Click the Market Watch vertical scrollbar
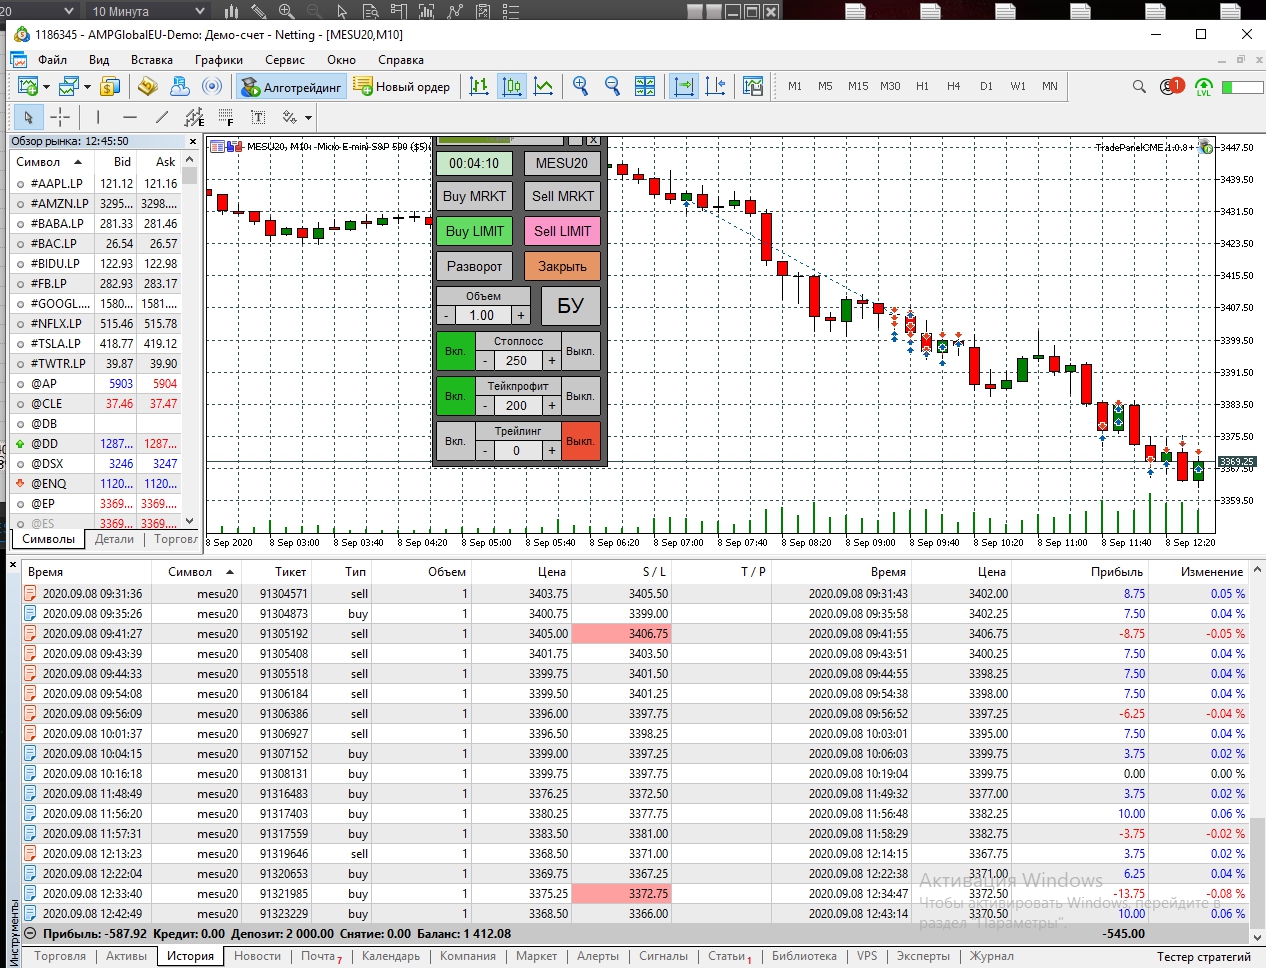Screen dimensions: 1266x968 point(190,340)
